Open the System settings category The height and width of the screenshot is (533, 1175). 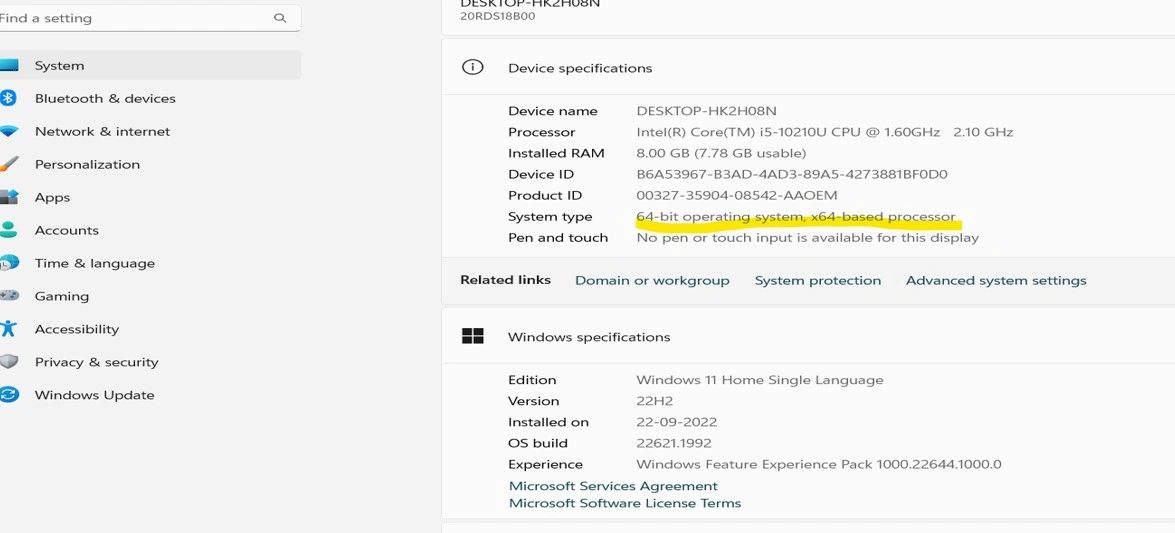(x=150, y=65)
